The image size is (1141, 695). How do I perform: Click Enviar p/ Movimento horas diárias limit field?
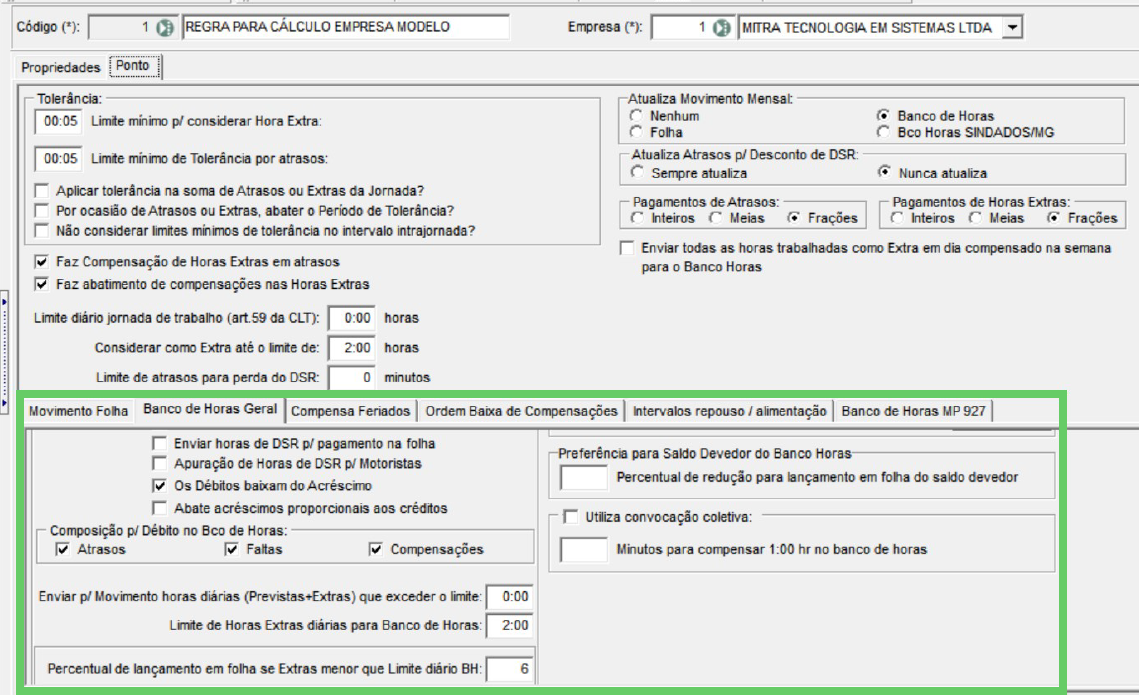pos(509,597)
